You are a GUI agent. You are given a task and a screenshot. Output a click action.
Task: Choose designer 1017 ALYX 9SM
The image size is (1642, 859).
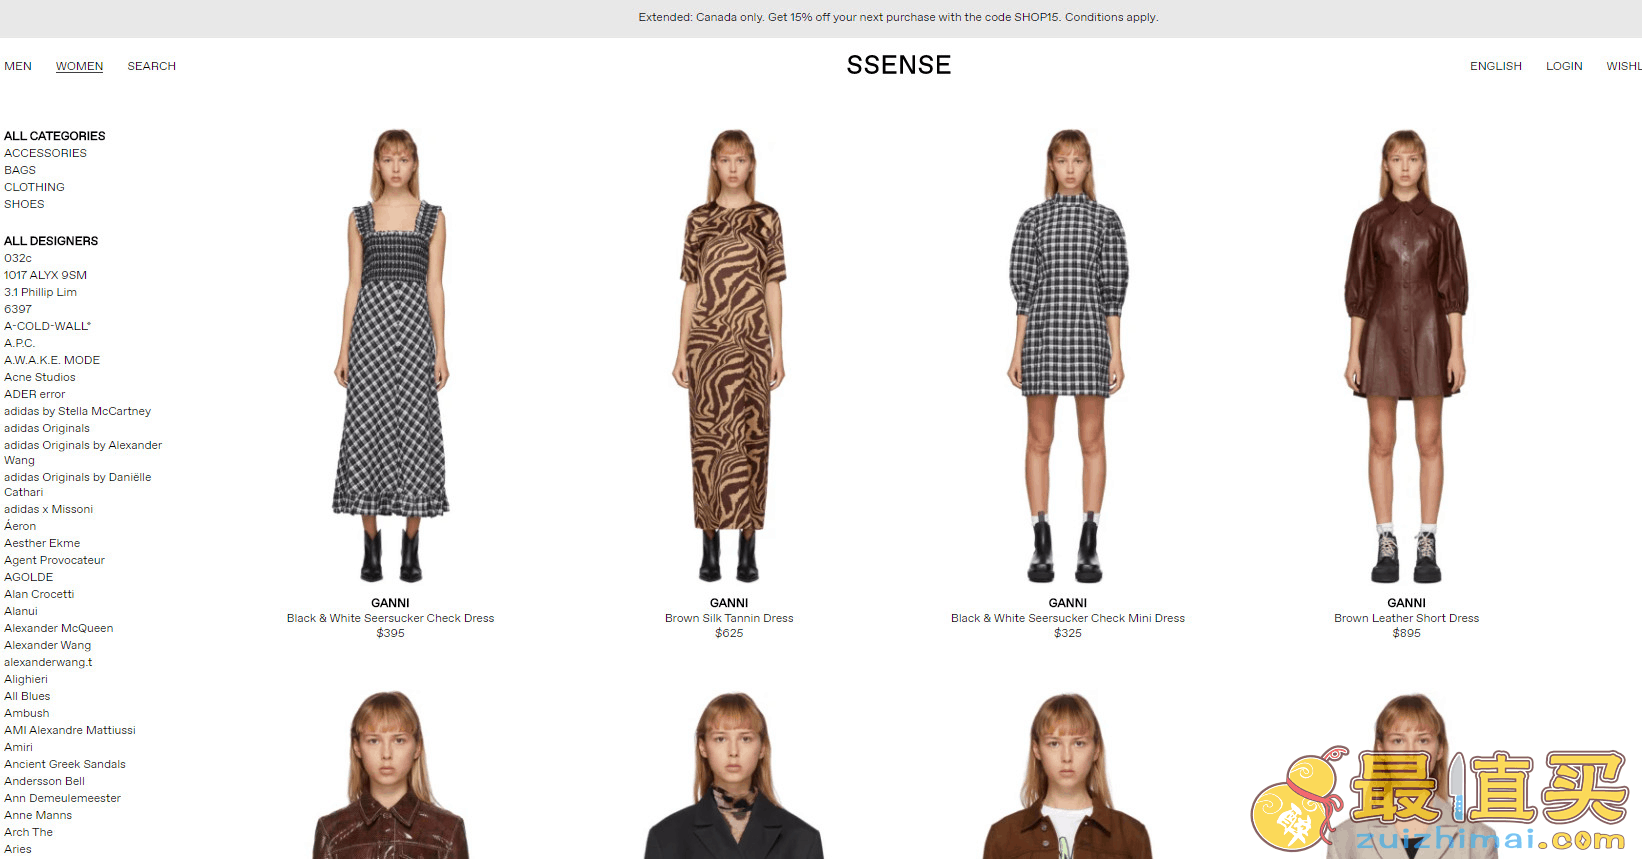pyautogui.click(x=45, y=275)
